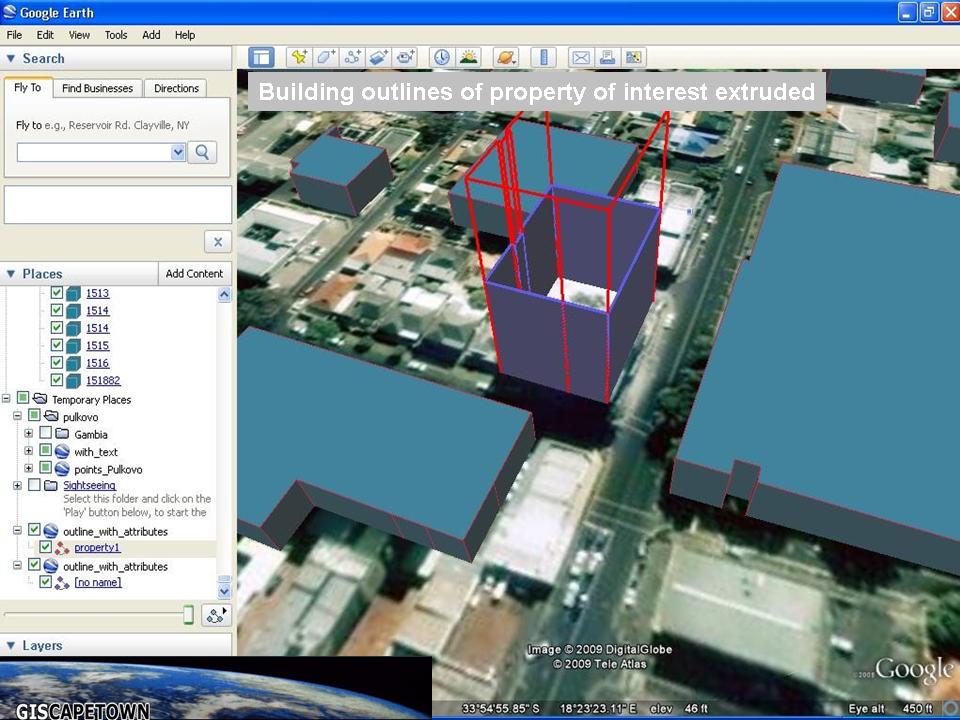960x720 pixels.
Task: Click the search magnifier button
Action: coord(202,152)
